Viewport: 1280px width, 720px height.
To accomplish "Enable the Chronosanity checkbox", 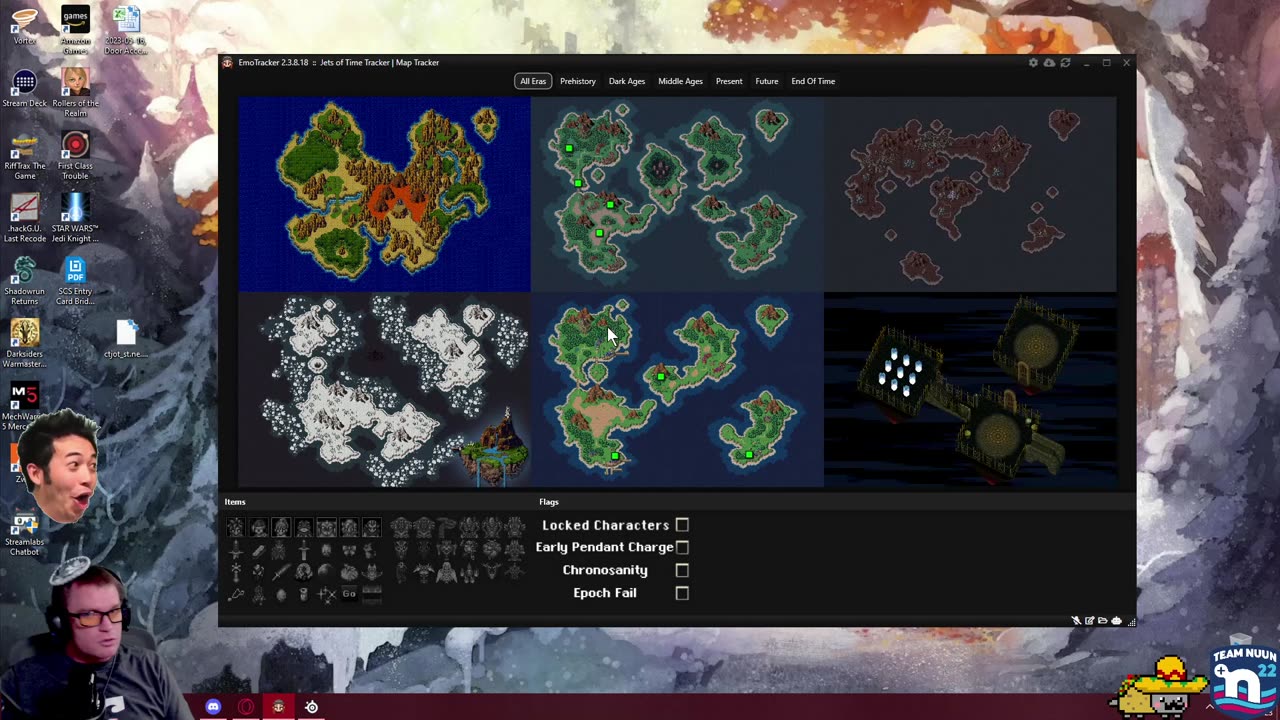I will [682, 570].
